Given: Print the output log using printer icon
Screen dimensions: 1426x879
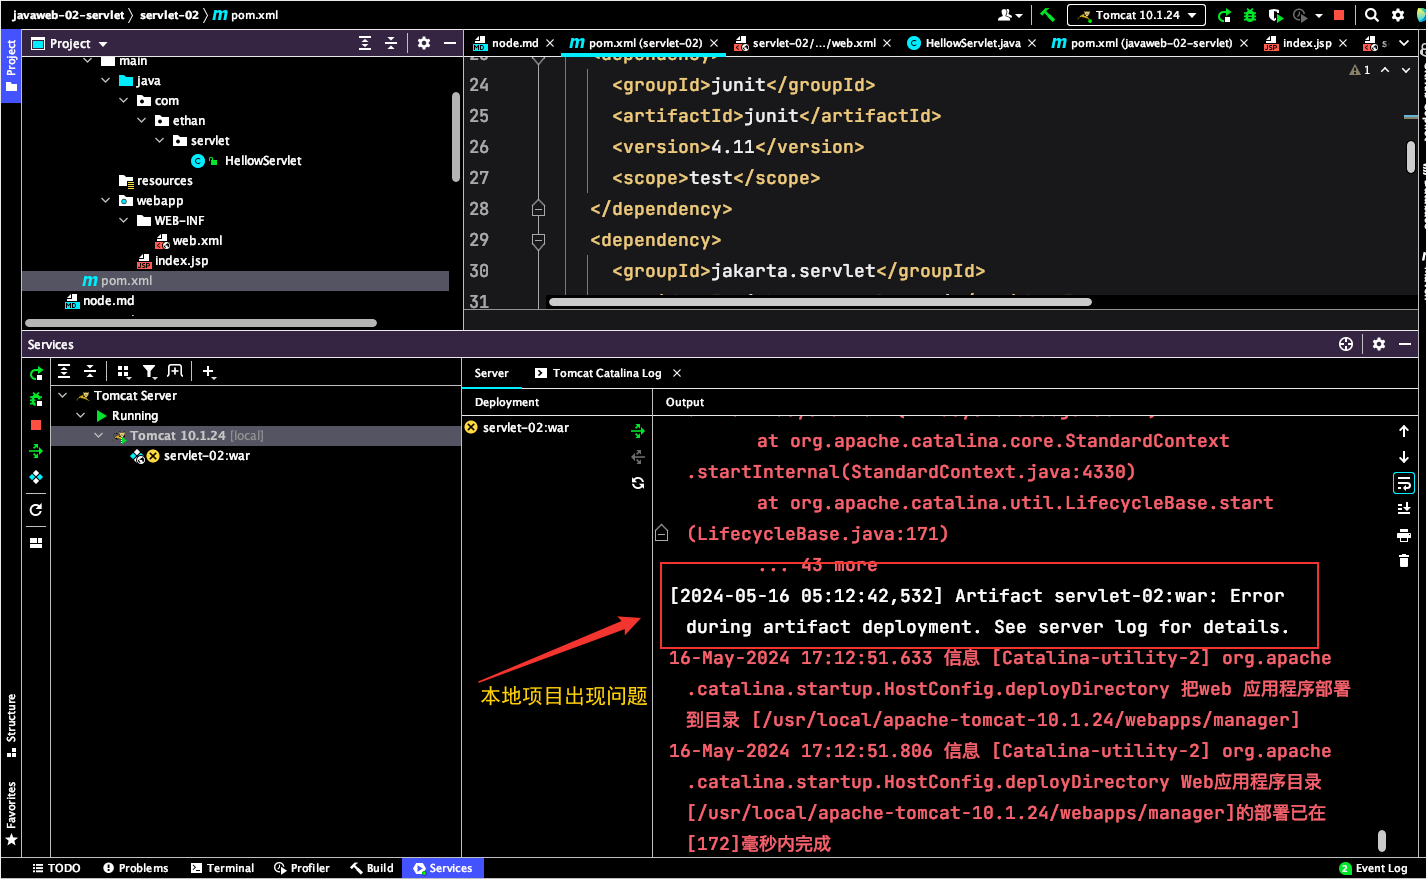Looking at the screenshot, I should tap(1404, 535).
